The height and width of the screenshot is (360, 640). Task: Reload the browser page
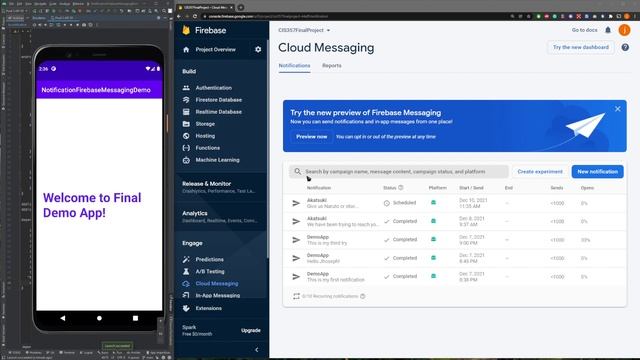(x=195, y=16)
